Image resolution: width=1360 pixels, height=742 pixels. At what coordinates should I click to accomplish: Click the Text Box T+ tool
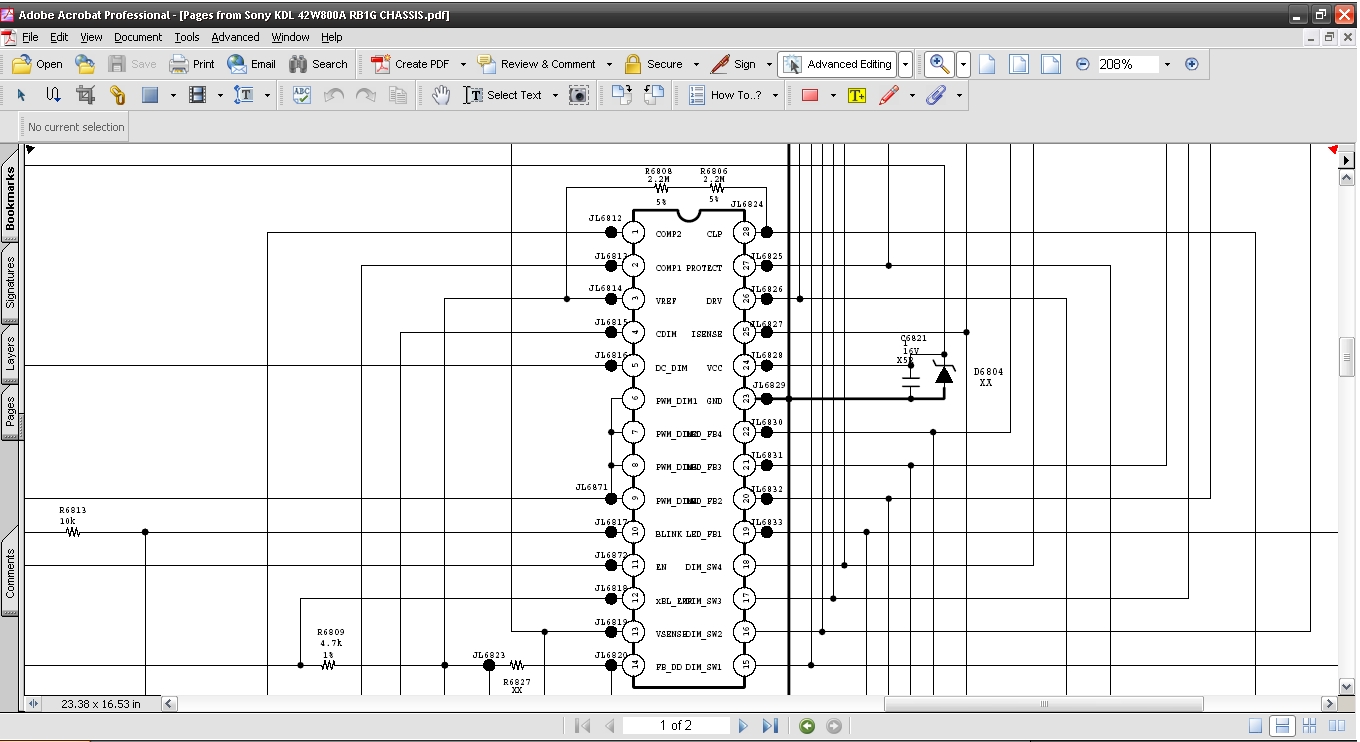(856, 95)
